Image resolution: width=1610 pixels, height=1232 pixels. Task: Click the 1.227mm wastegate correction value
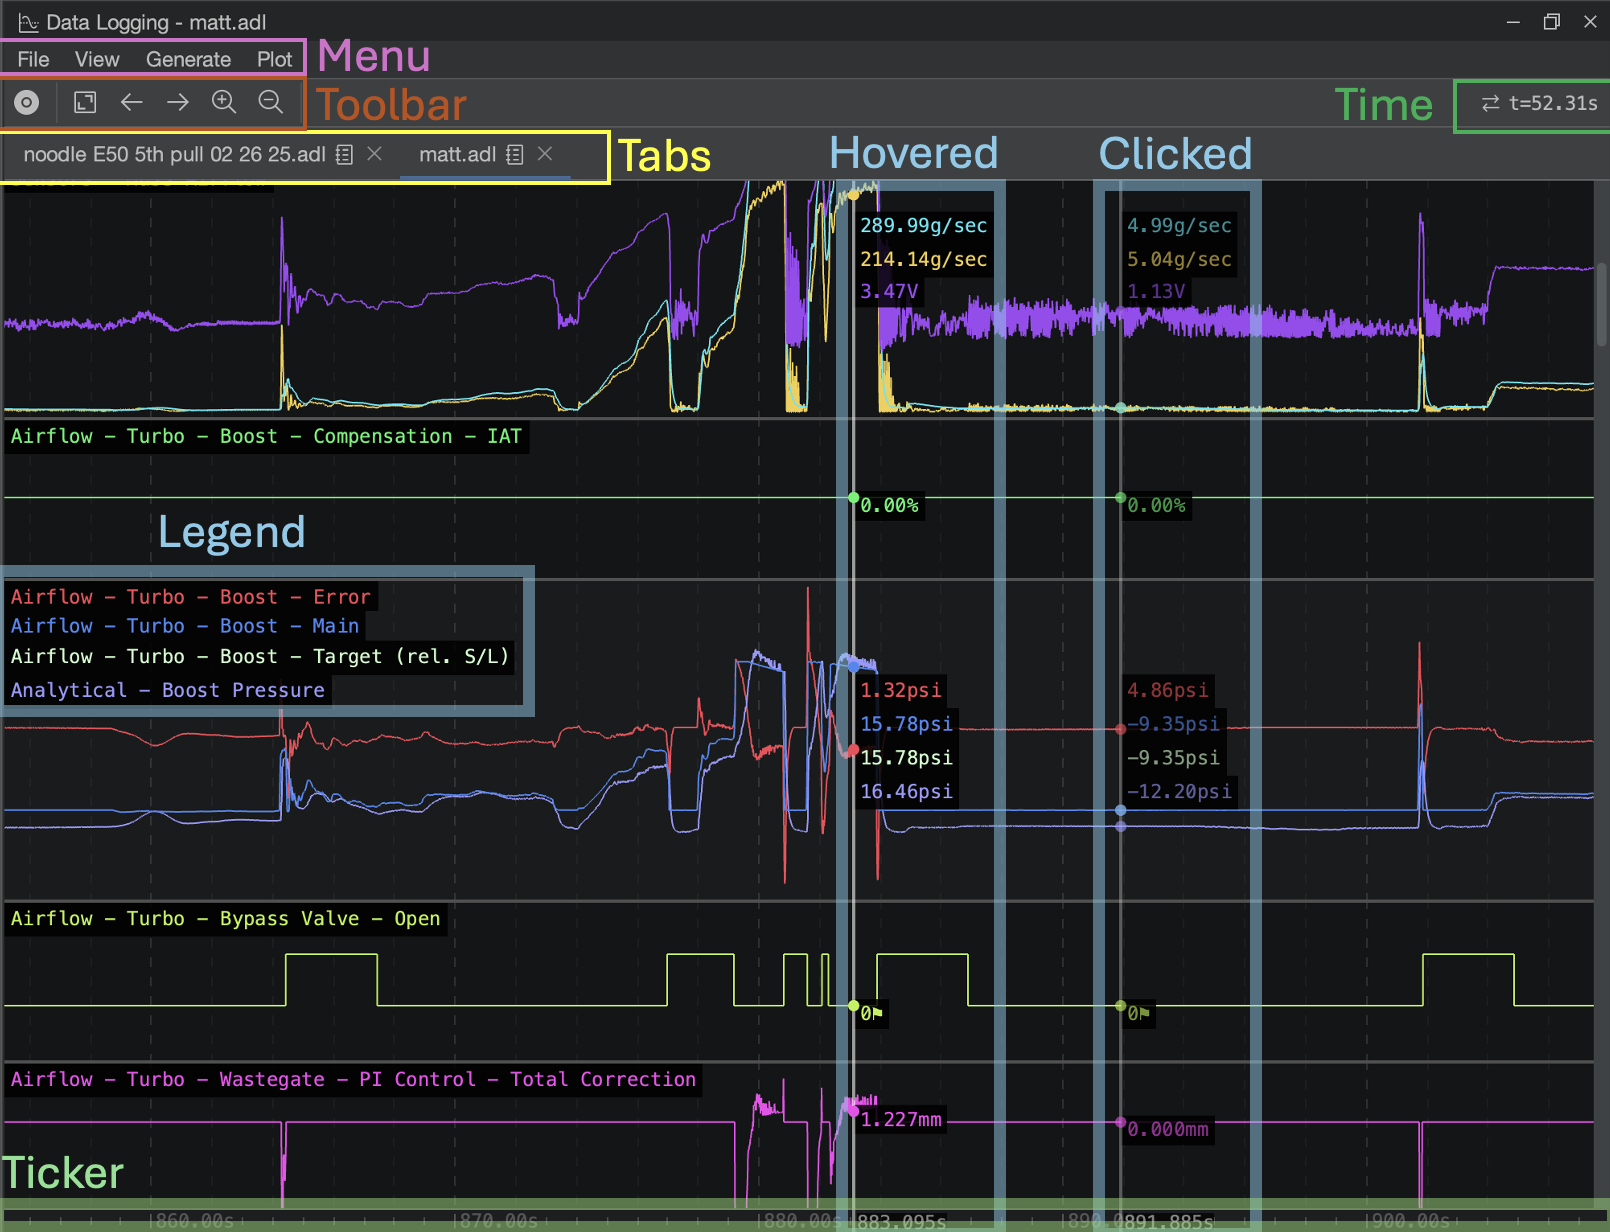point(900,1119)
